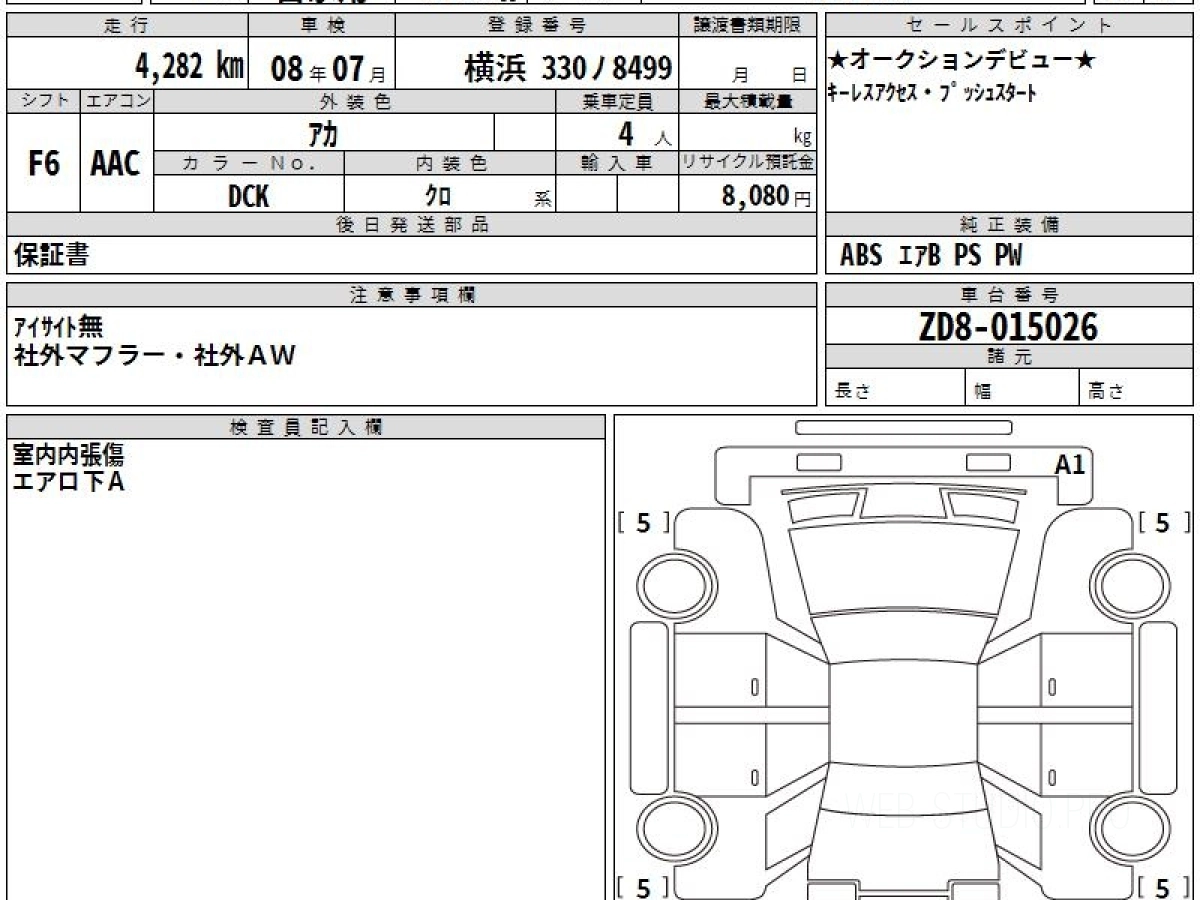Click the color code DCK
The width and height of the screenshot is (1200, 900).
[249, 196]
